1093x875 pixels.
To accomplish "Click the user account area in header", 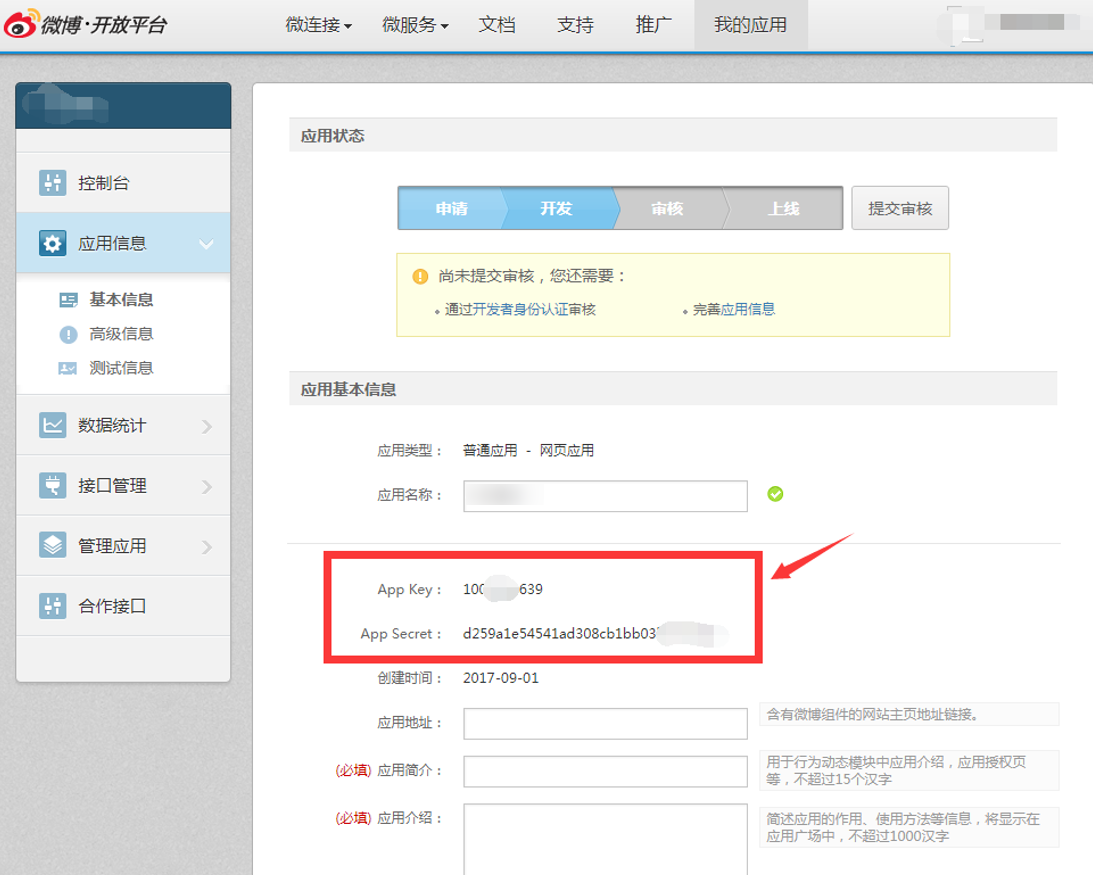I will [x=1008, y=24].
